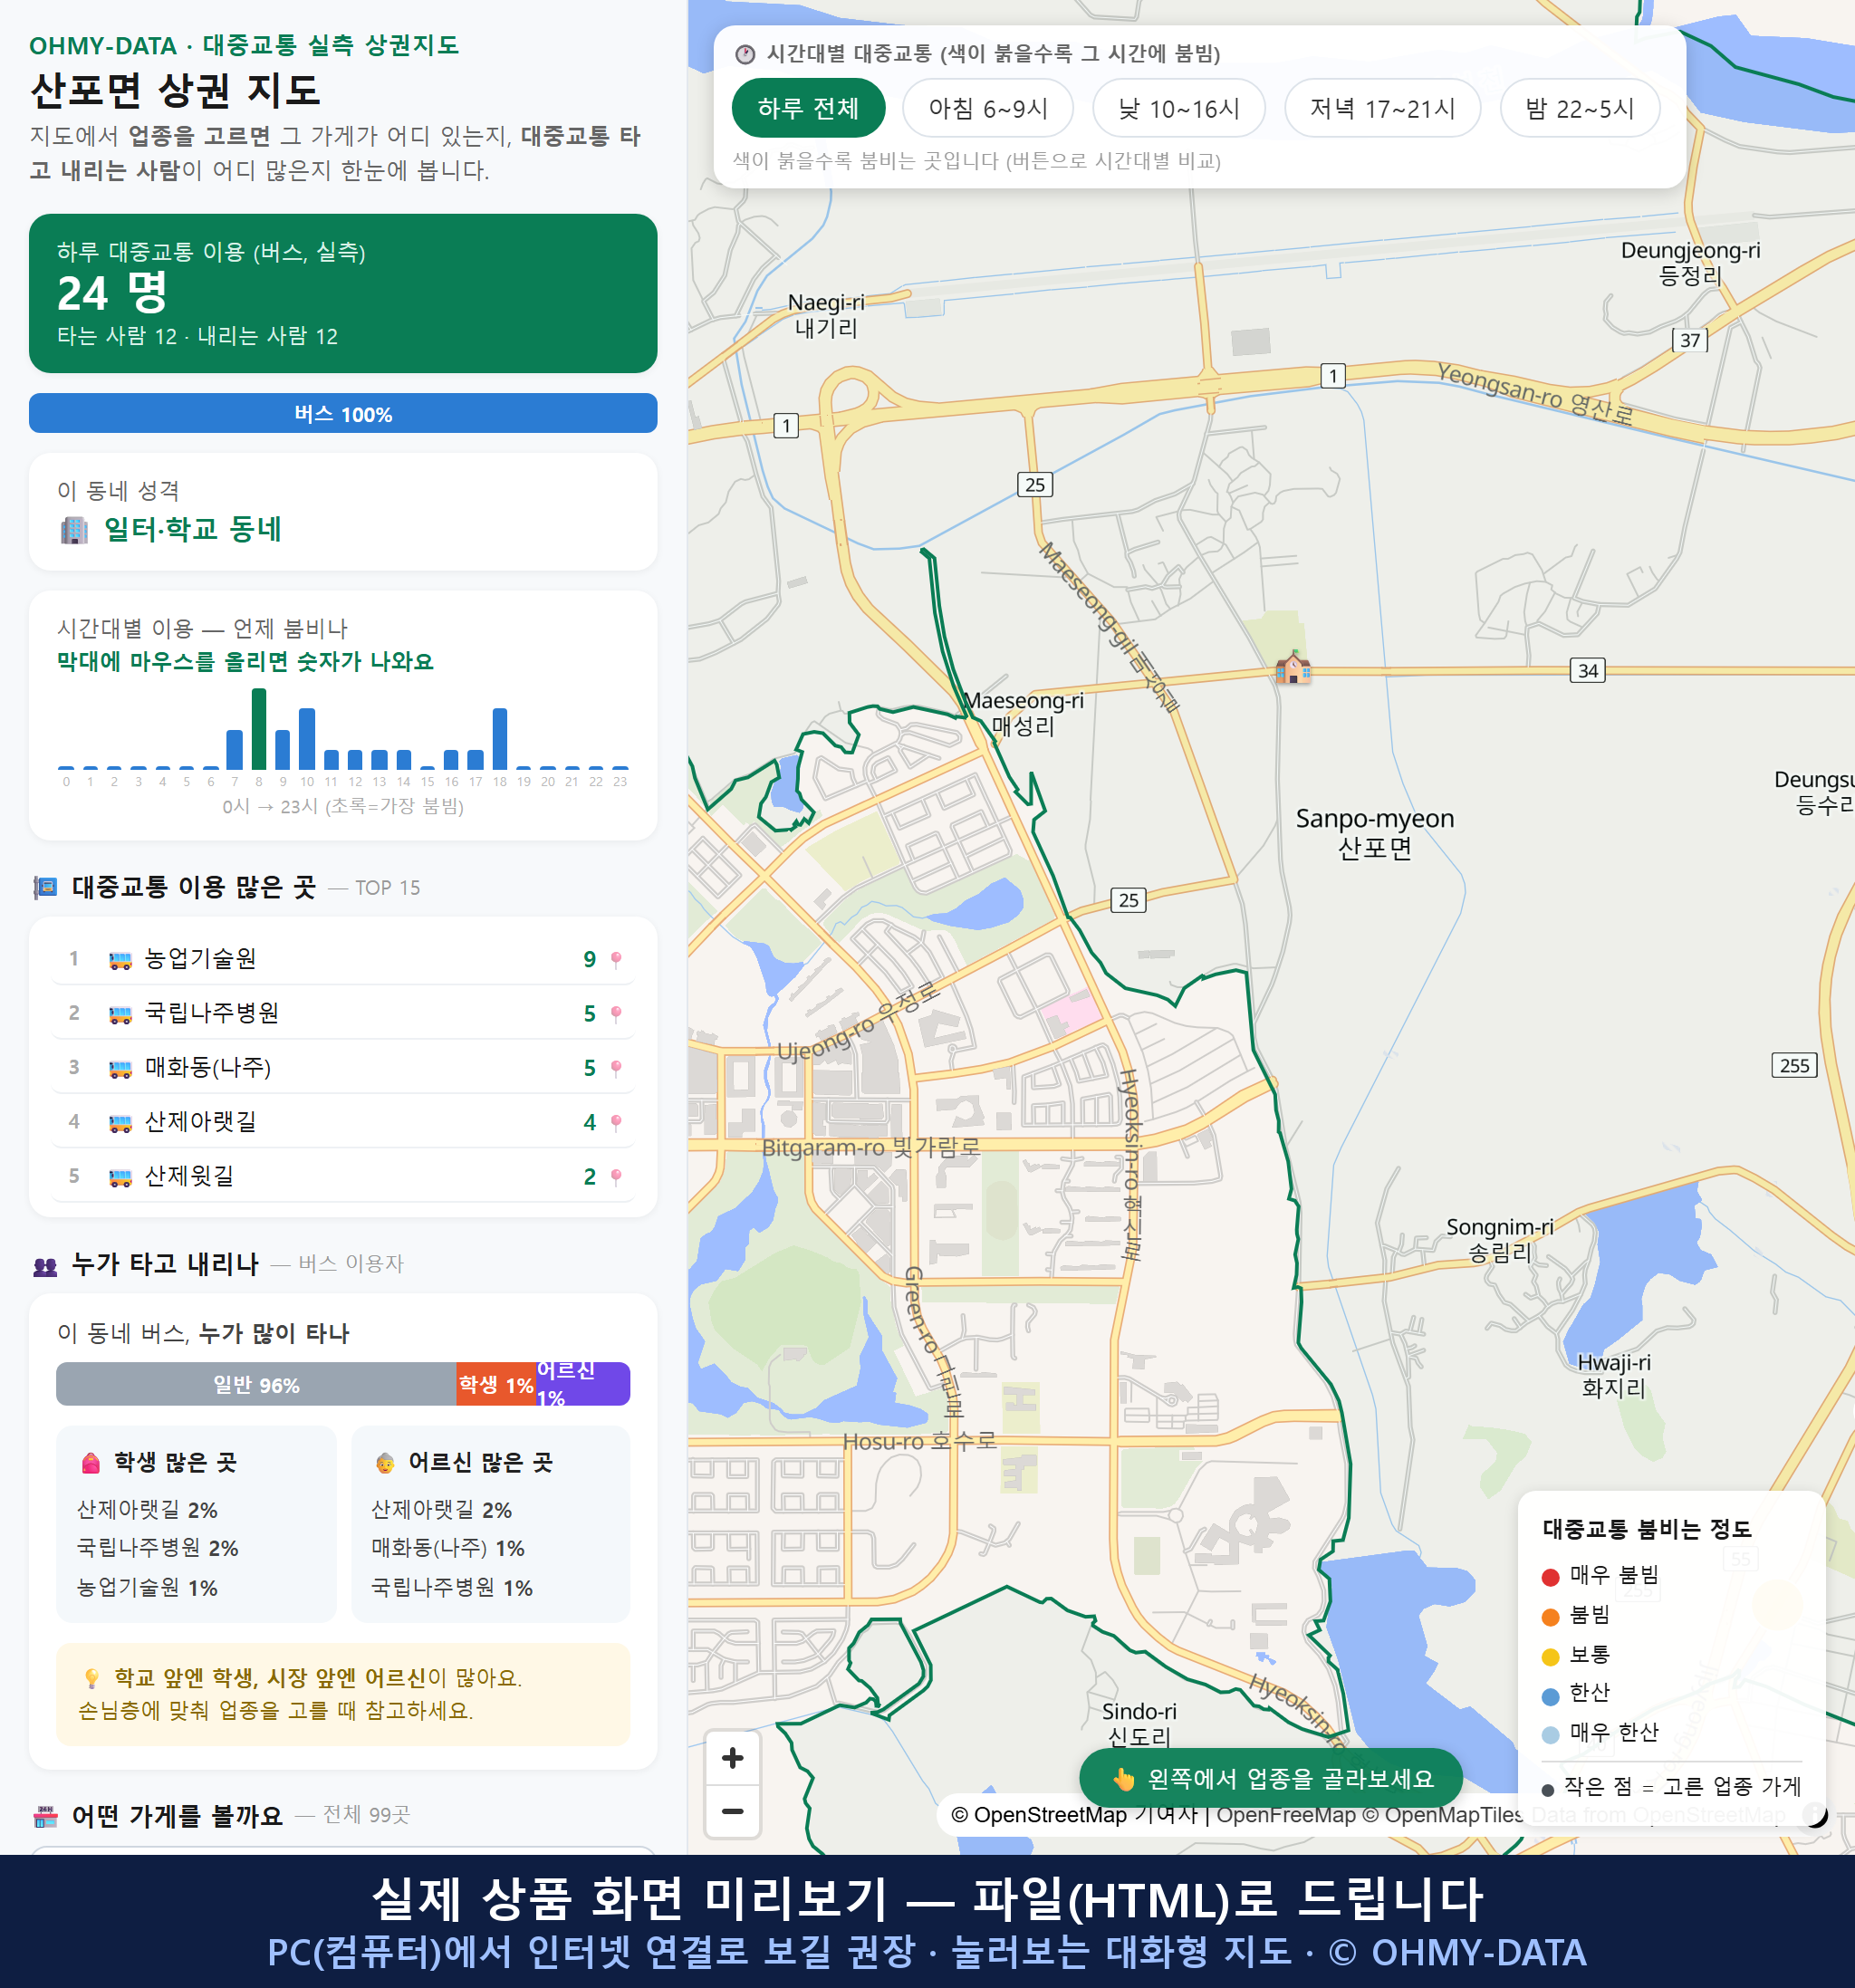Click the clock icon in the time panel
Viewport: 1855px width, 1988px height.
(745, 54)
